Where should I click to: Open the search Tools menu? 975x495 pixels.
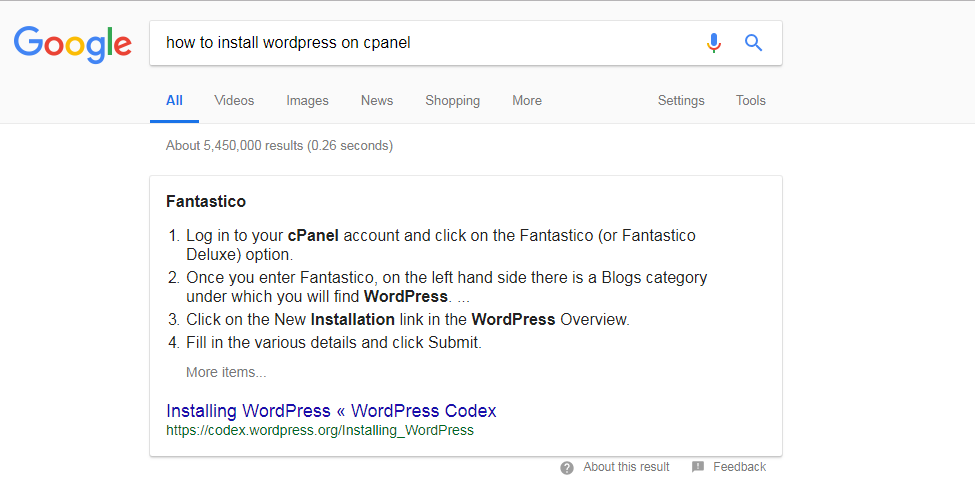tap(751, 100)
